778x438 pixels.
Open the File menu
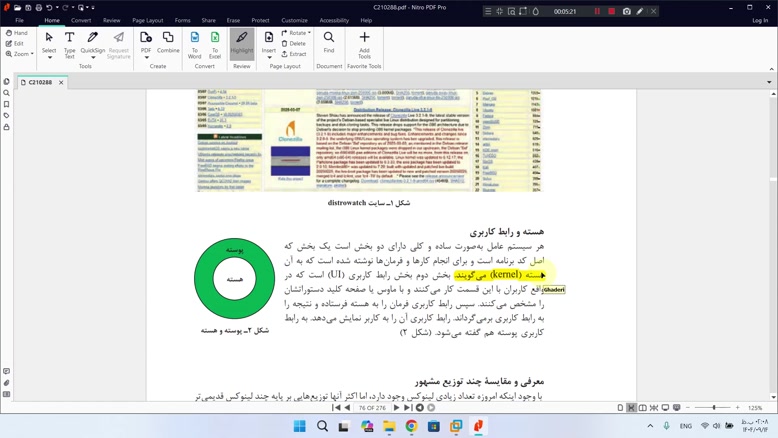pyautogui.click(x=19, y=20)
